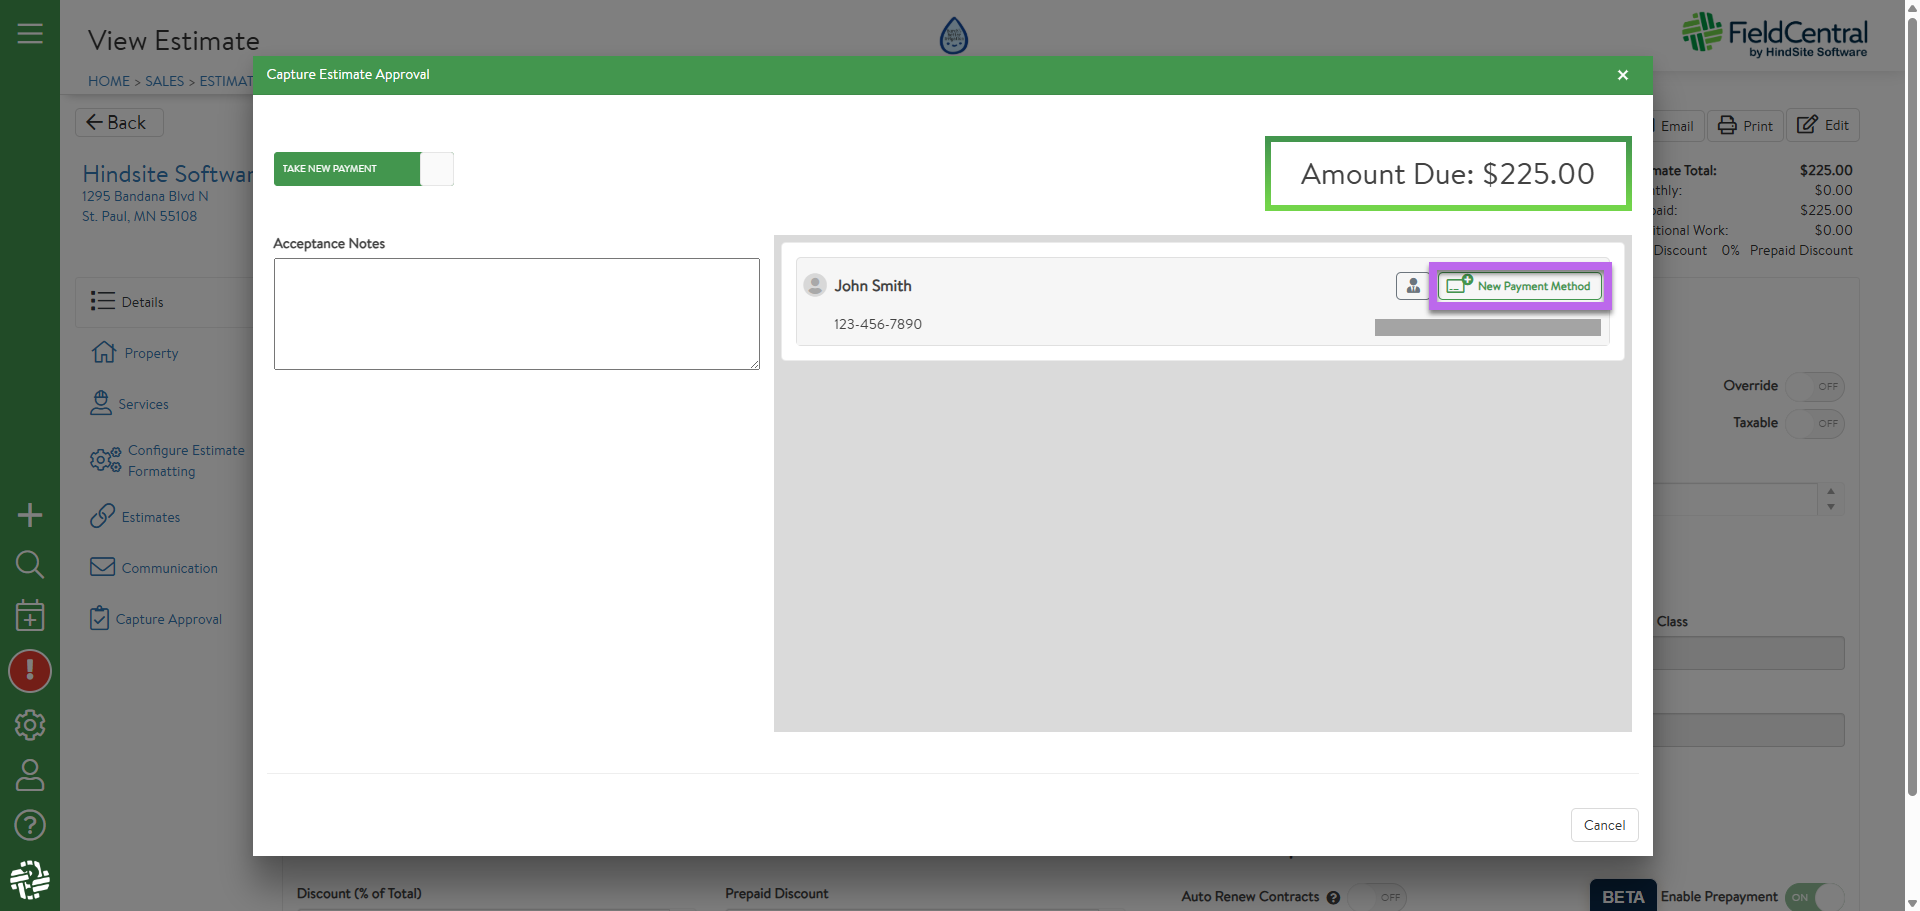Click the New Payment Method button
This screenshot has width=1920, height=911.
pos(1520,286)
